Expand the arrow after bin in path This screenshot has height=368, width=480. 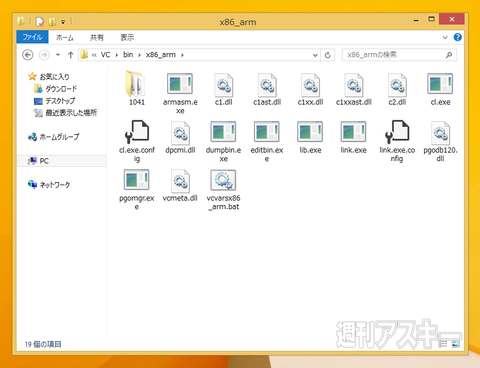click(139, 55)
